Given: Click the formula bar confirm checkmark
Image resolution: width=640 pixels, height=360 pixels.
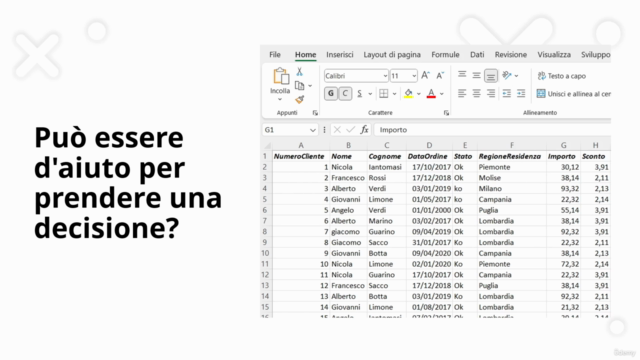Looking at the screenshot, I should (350, 130).
